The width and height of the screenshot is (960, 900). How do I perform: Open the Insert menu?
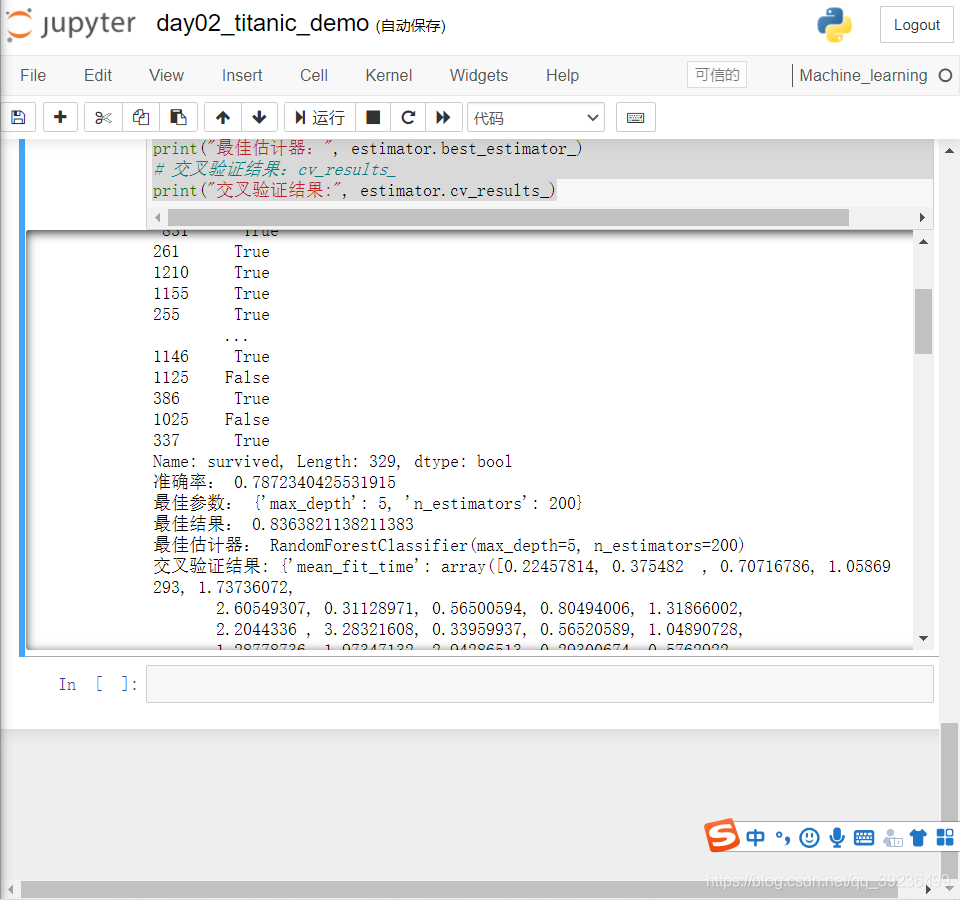[242, 75]
